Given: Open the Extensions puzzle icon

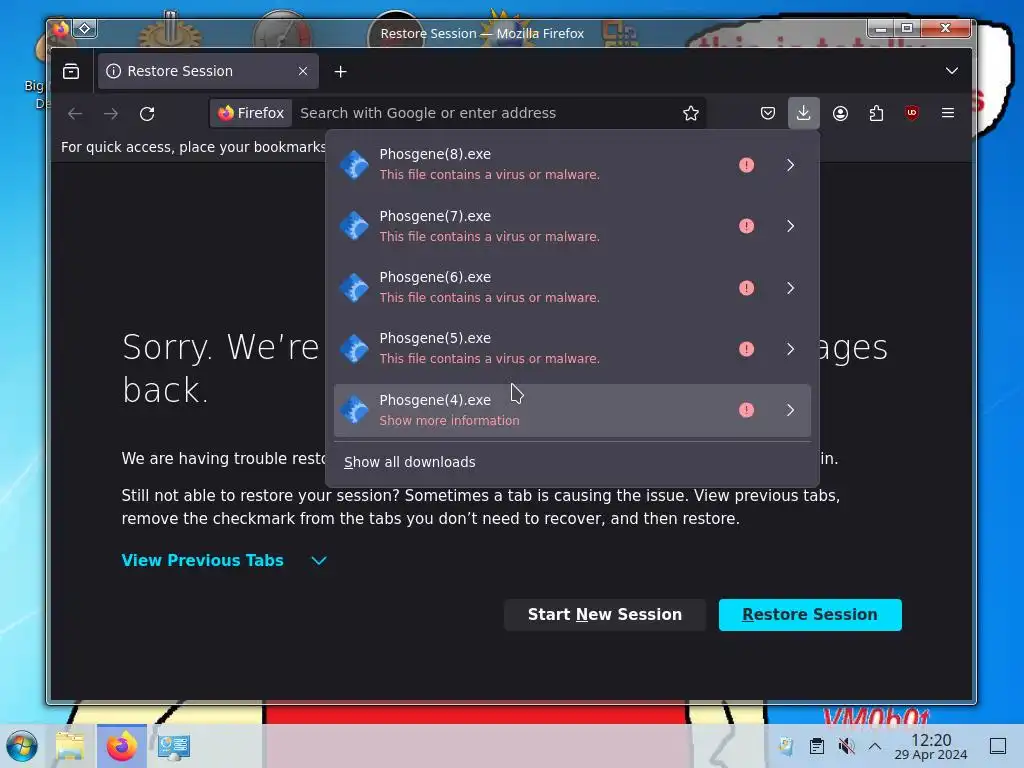Looking at the screenshot, I should click(876, 113).
